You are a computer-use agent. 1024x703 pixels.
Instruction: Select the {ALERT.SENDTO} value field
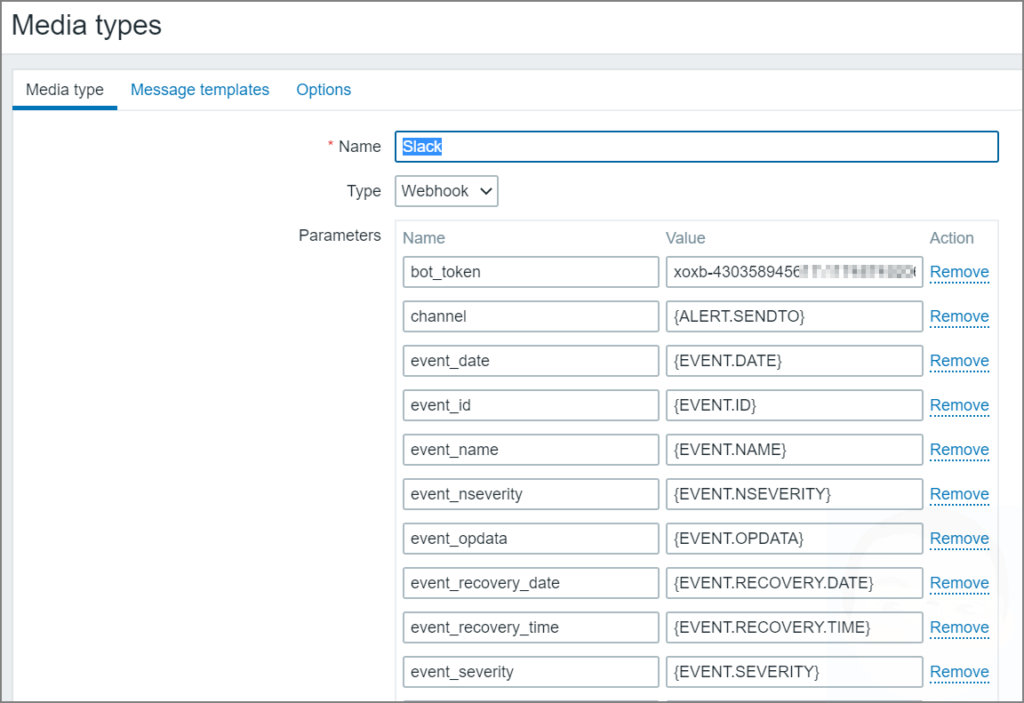tap(794, 316)
